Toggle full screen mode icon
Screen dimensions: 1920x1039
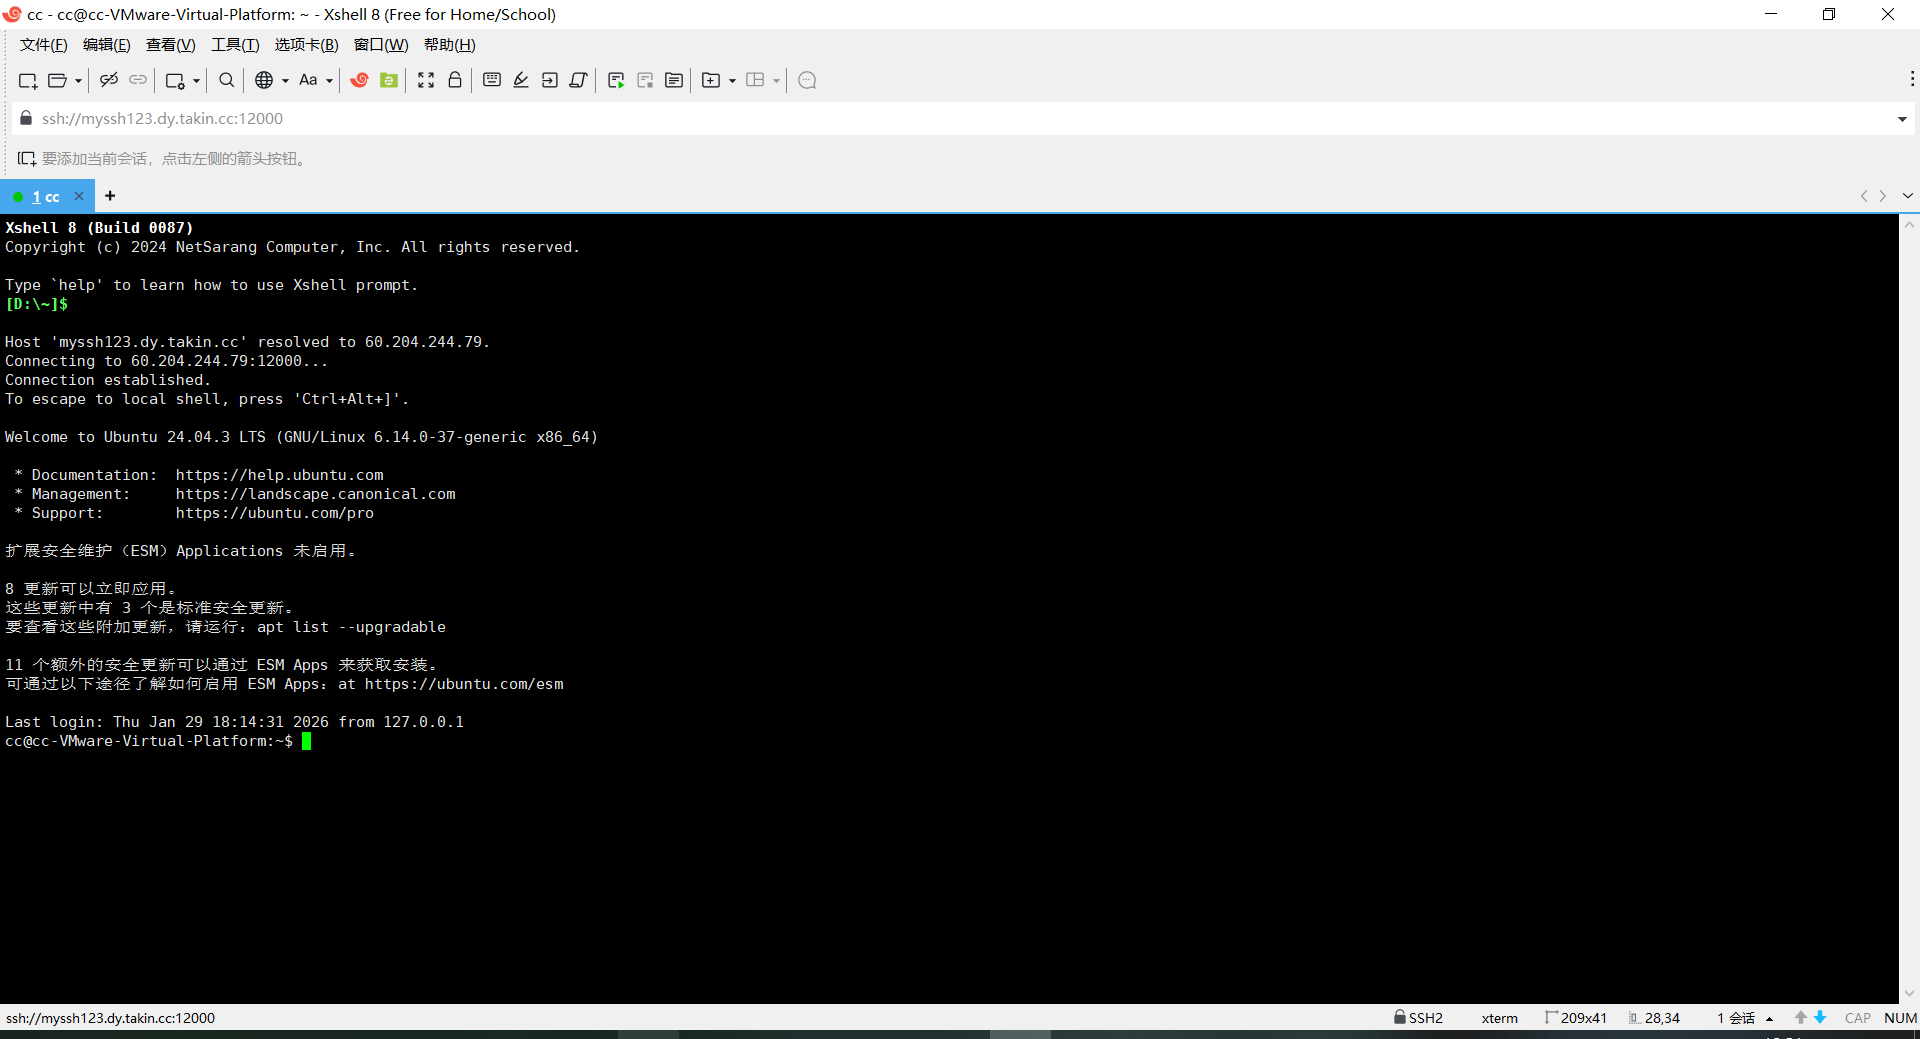click(426, 80)
